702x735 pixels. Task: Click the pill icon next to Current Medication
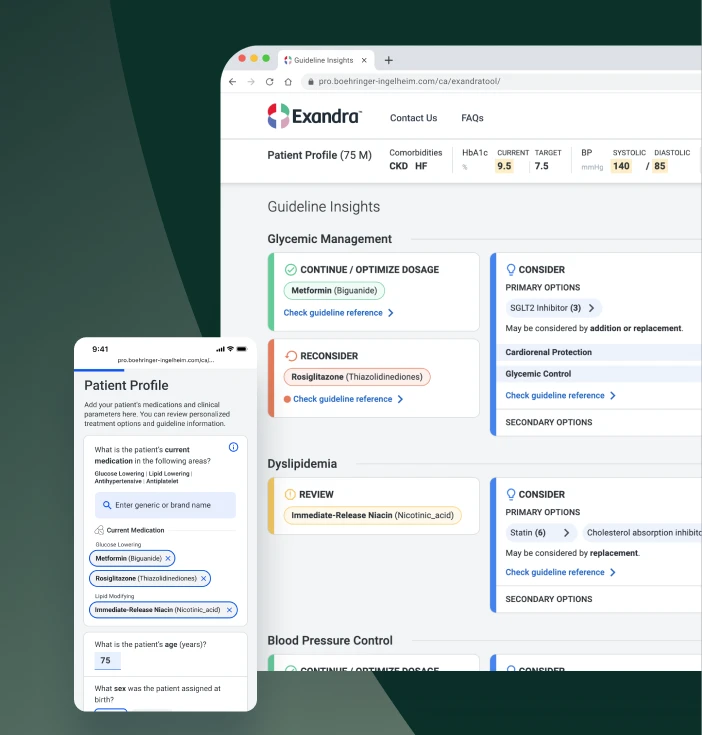point(99,530)
